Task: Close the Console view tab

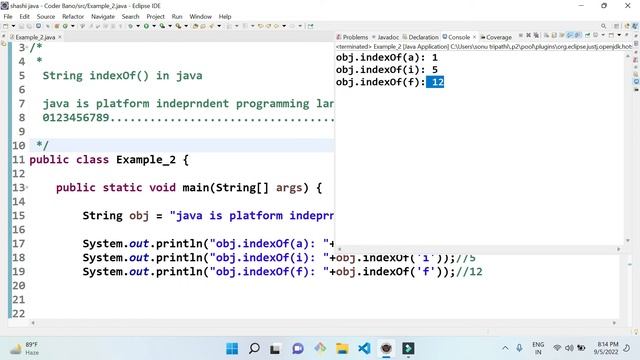Action: (x=474, y=37)
